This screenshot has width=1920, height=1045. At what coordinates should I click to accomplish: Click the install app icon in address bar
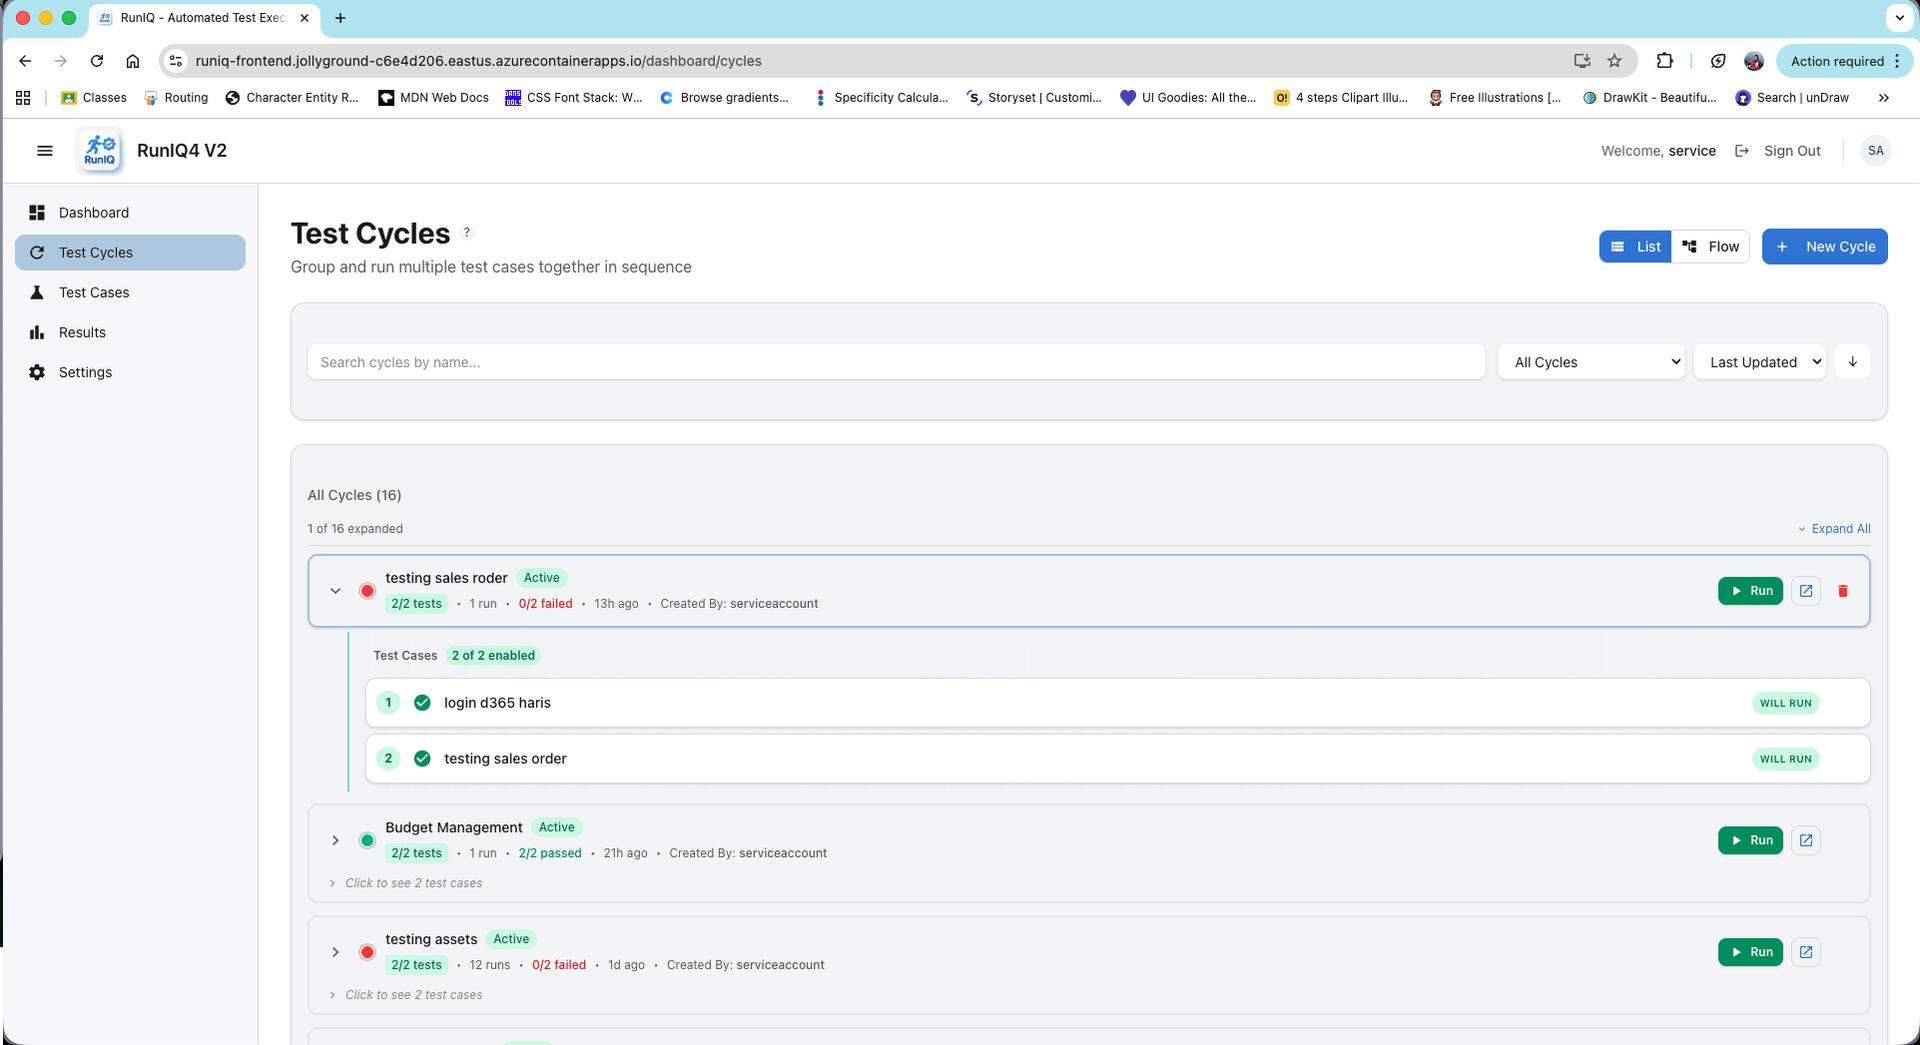pyautogui.click(x=1582, y=61)
